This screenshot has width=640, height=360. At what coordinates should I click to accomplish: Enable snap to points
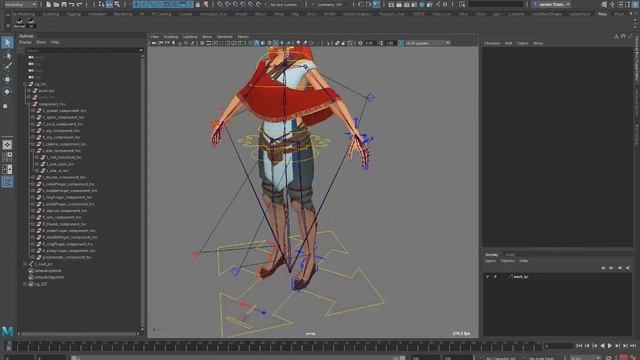point(236,4)
